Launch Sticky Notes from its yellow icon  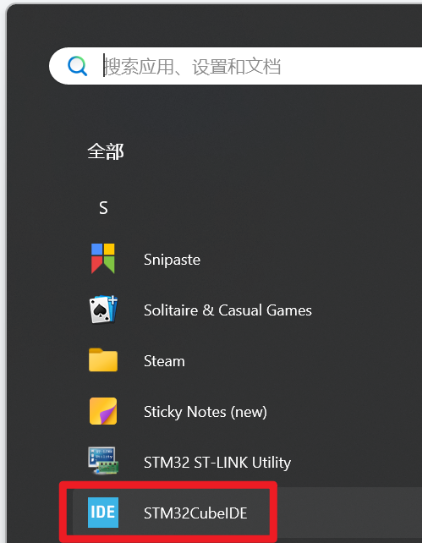tap(103, 411)
